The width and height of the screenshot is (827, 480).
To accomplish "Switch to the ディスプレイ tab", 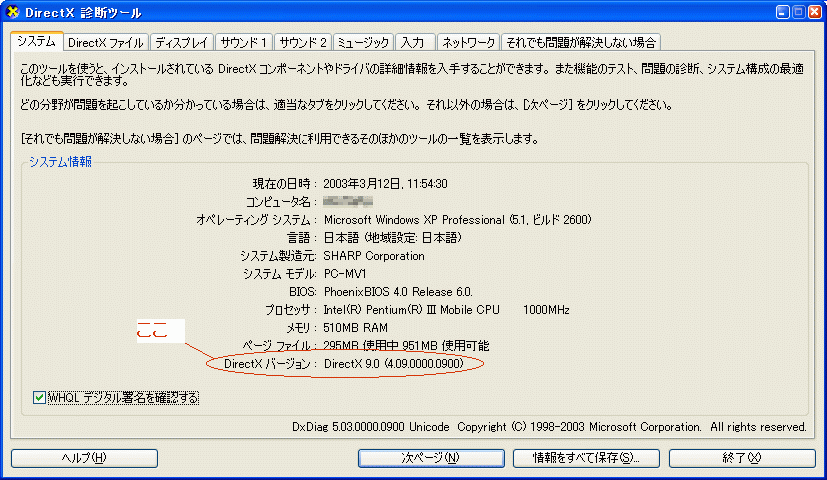I will [x=182, y=43].
